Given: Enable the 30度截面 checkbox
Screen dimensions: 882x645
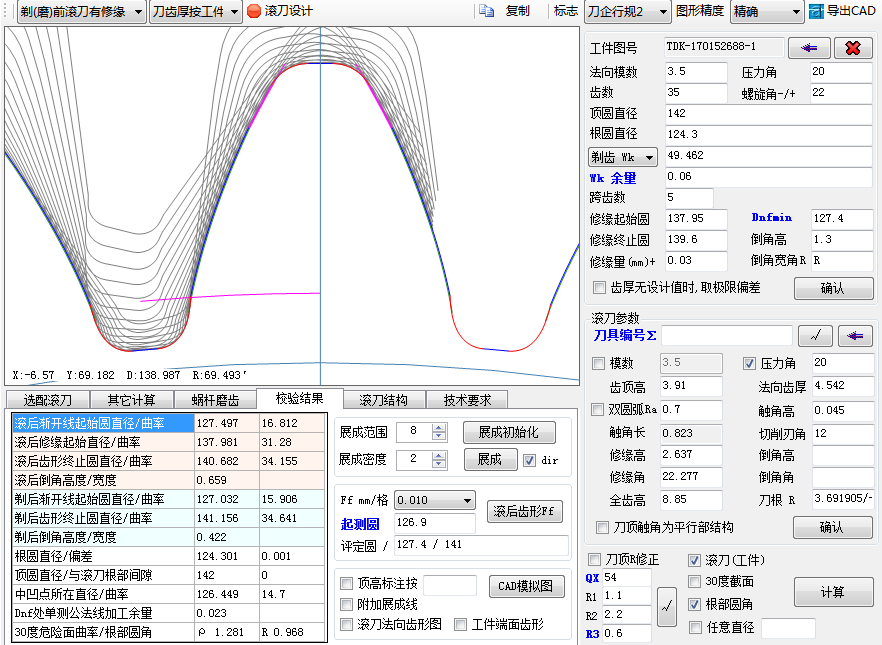Looking at the screenshot, I should point(695,581).
